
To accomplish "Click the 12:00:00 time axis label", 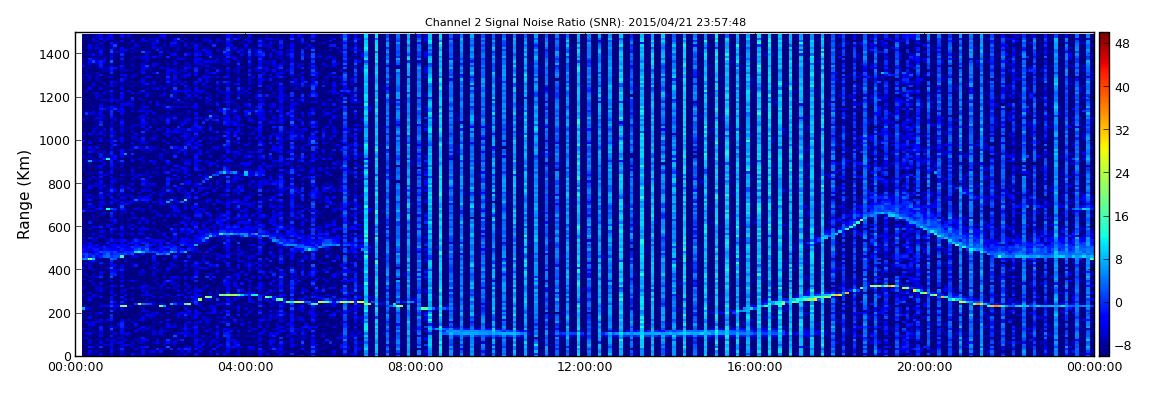I will tap(584, 368).
